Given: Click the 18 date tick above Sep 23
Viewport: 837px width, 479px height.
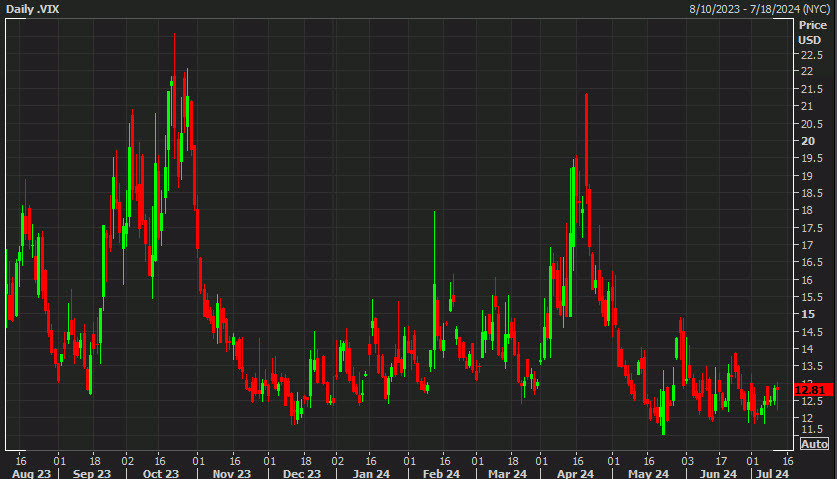Looking at the screenshot, I should (94, 461).
